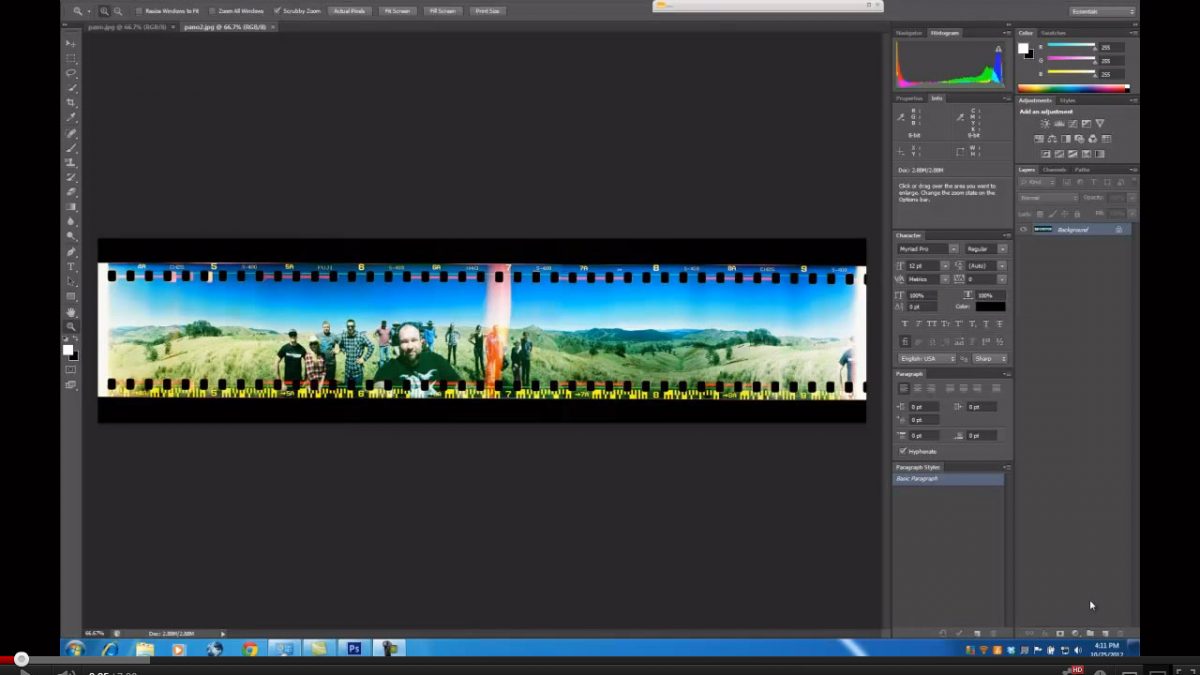Switch to the Swatches tab

pyautogui.click(x=1053, y=33)
